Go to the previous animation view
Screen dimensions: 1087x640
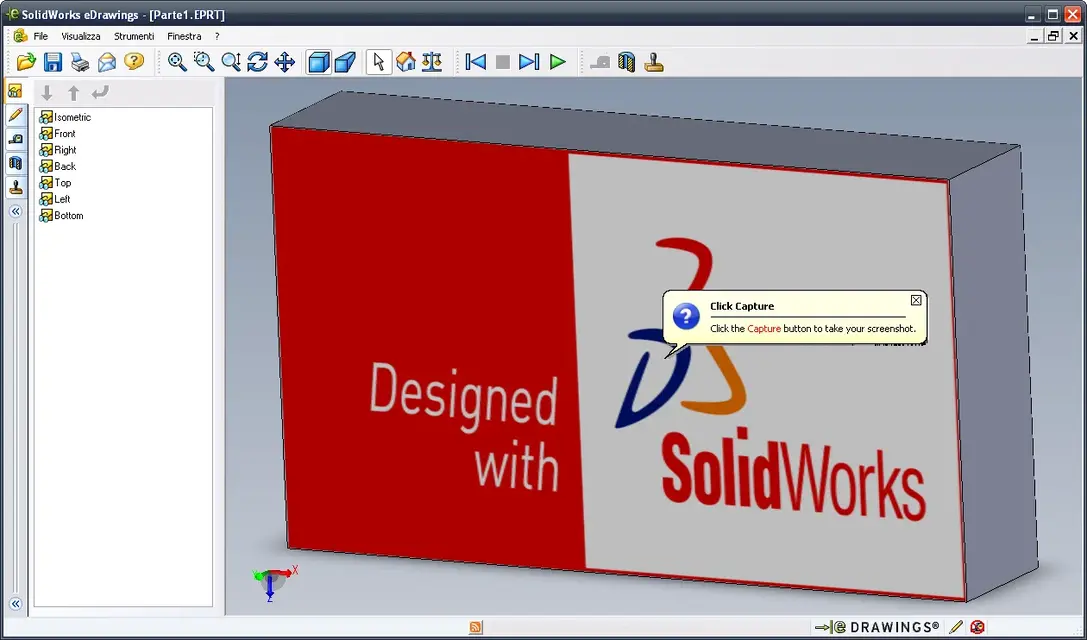click(x=476, y=62)
